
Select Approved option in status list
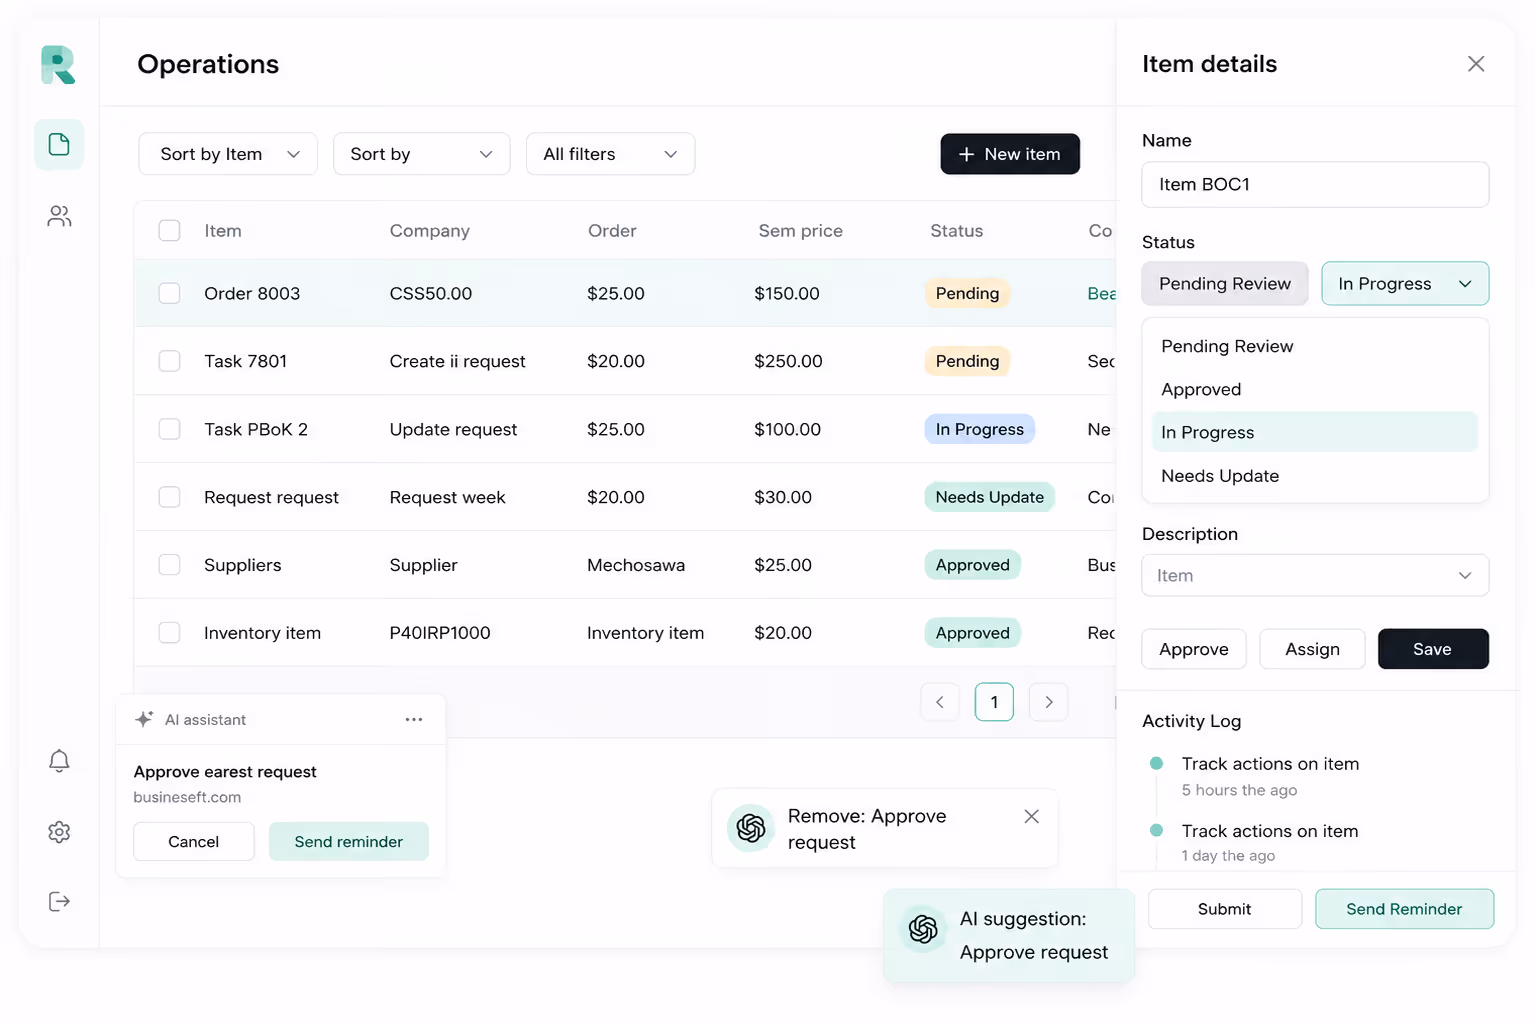(x=1315, y=389)
